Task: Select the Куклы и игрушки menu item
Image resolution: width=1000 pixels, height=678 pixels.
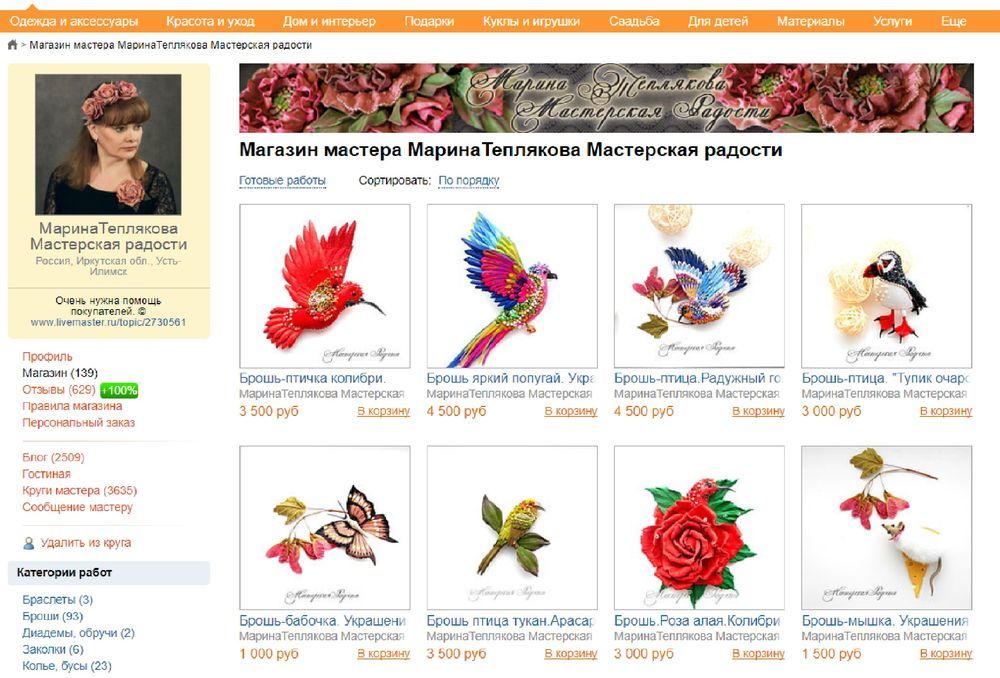Action: [531, 21]
